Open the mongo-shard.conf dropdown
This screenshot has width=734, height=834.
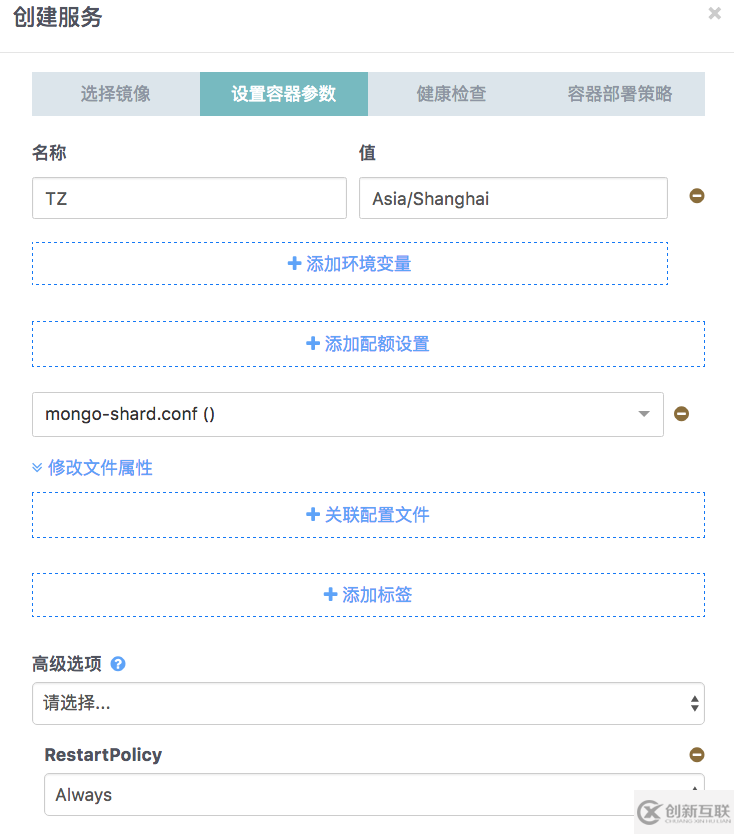coord(347,414)
